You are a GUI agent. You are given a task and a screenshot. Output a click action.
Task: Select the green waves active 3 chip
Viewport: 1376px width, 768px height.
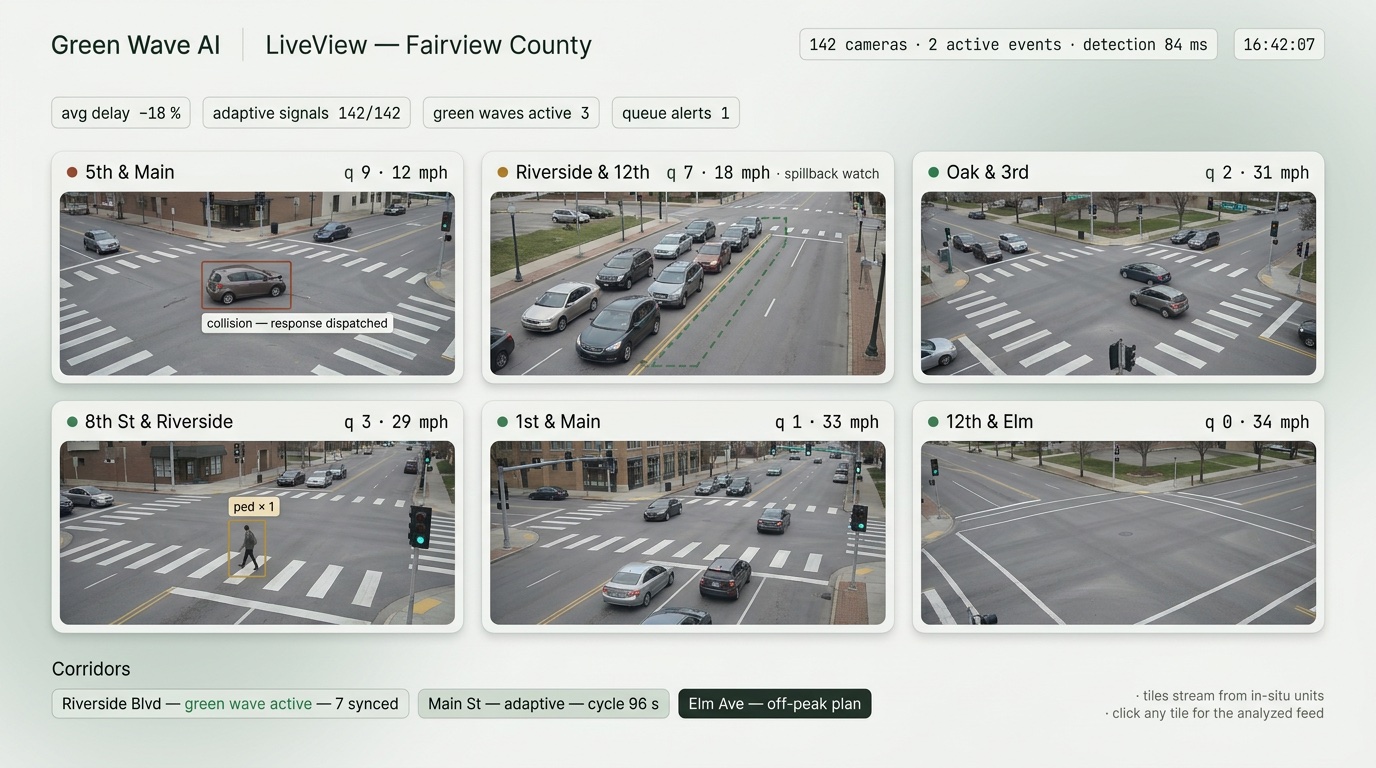(x=511, y=113)
